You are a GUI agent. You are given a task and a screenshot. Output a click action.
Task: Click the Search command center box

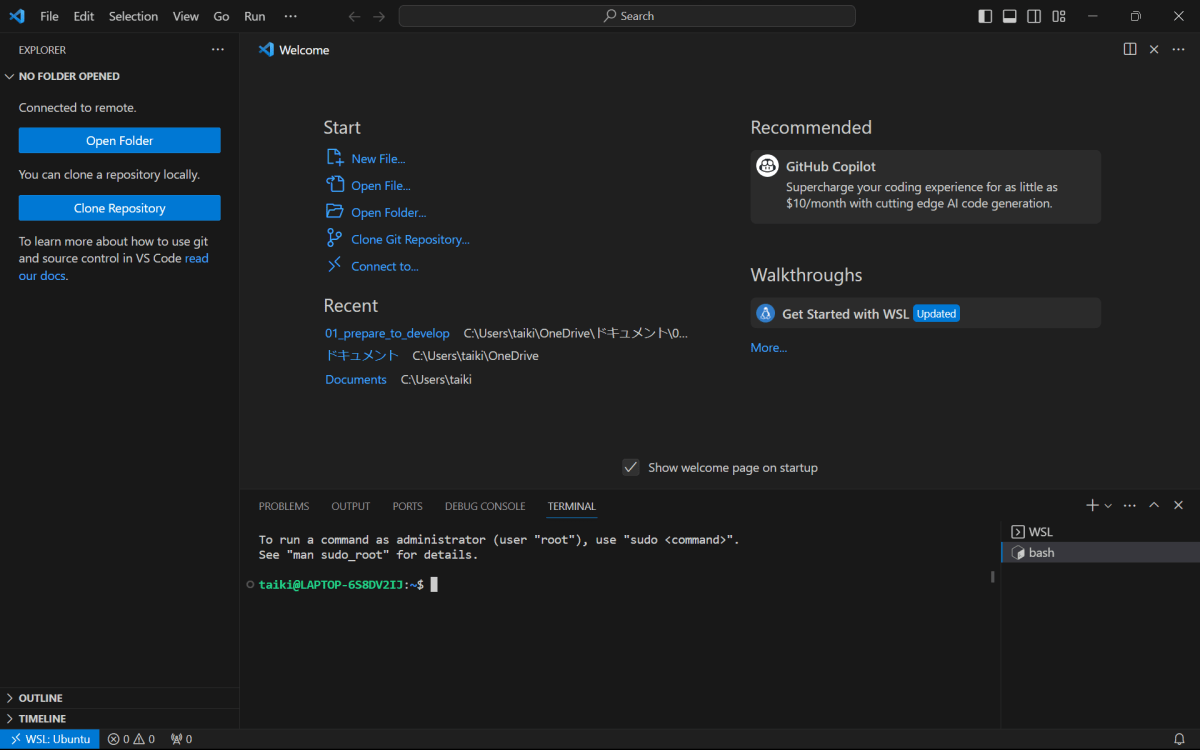627,16
